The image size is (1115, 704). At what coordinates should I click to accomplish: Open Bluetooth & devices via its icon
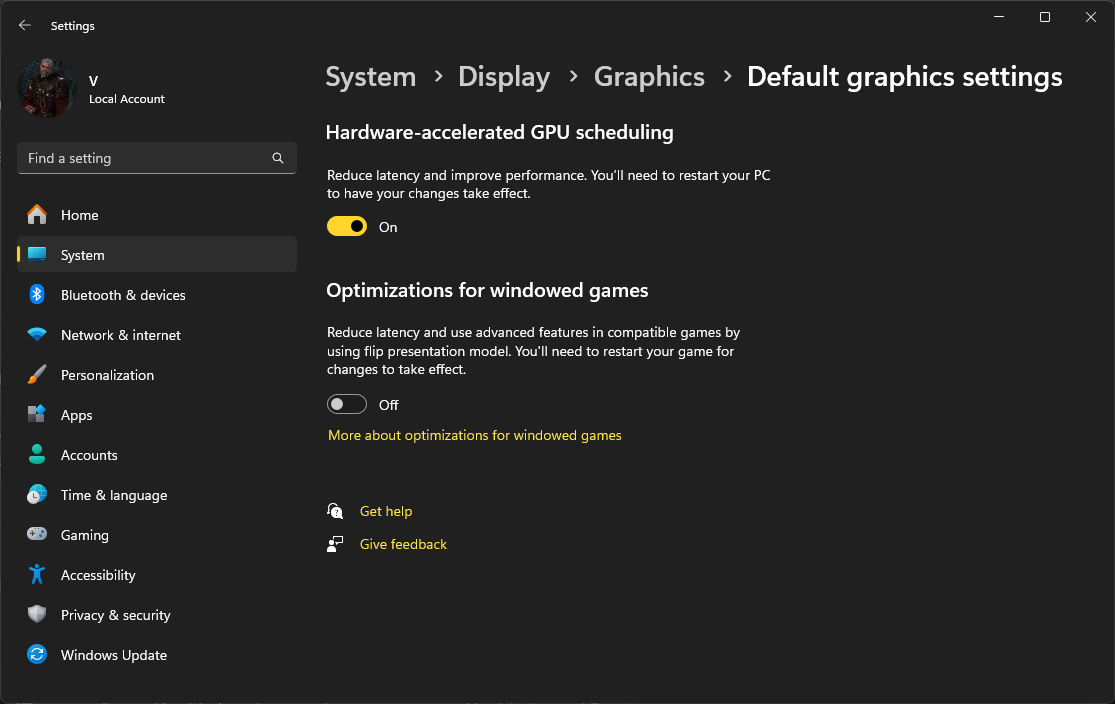[x=37, y=295]
